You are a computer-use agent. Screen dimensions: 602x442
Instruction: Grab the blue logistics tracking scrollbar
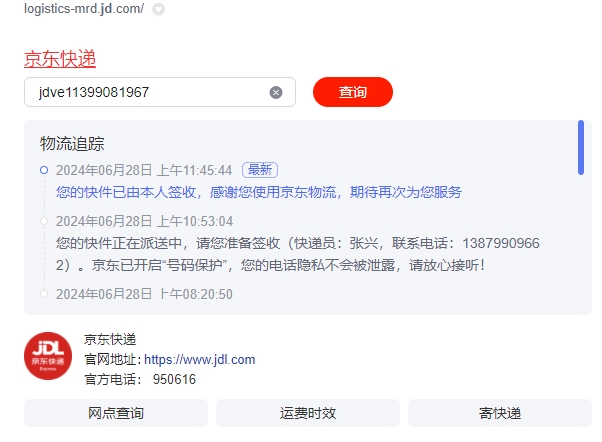[581, 147]
